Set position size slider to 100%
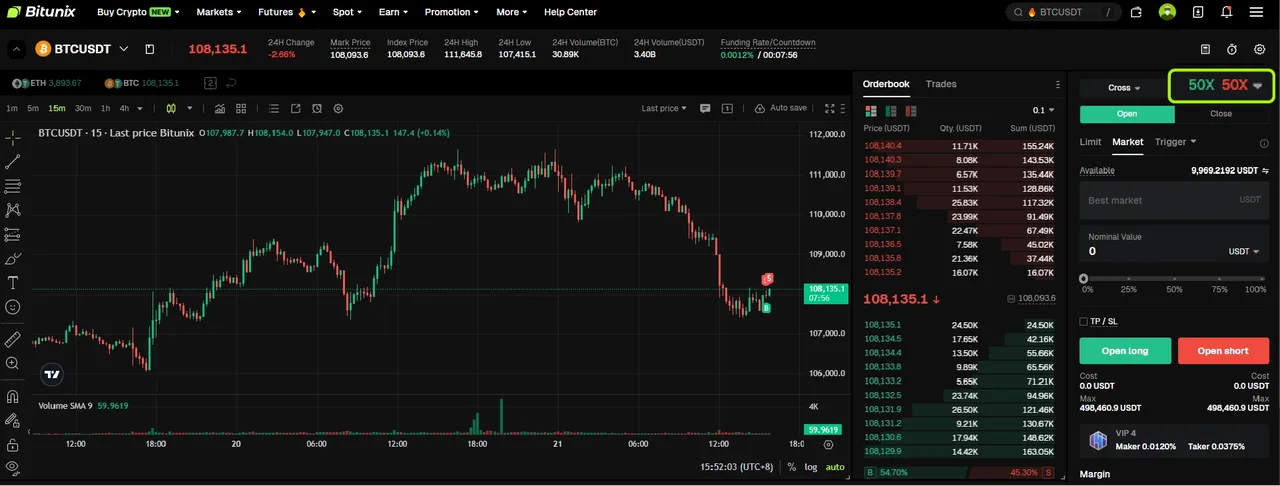Image resolution: width=1280 pixels, height=486 pixels. 1264,279
